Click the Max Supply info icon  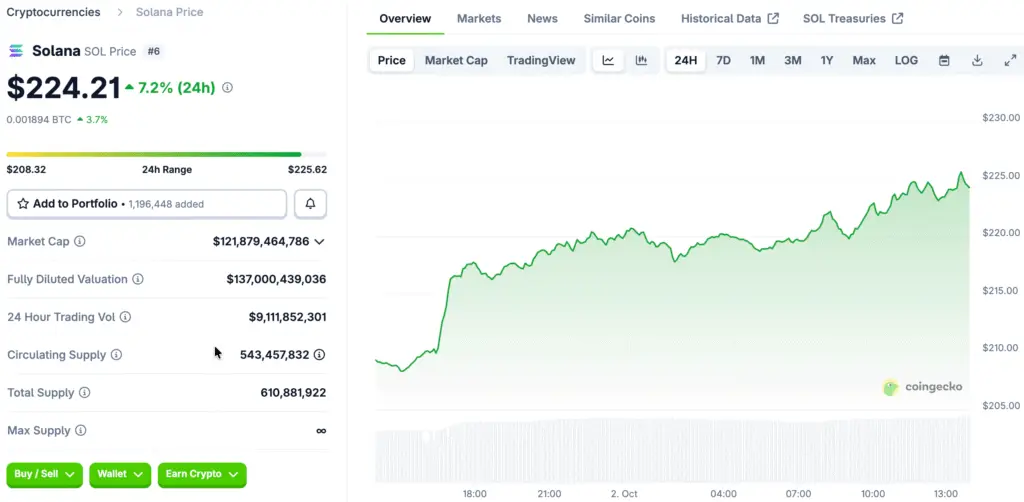tap(80, 431)
